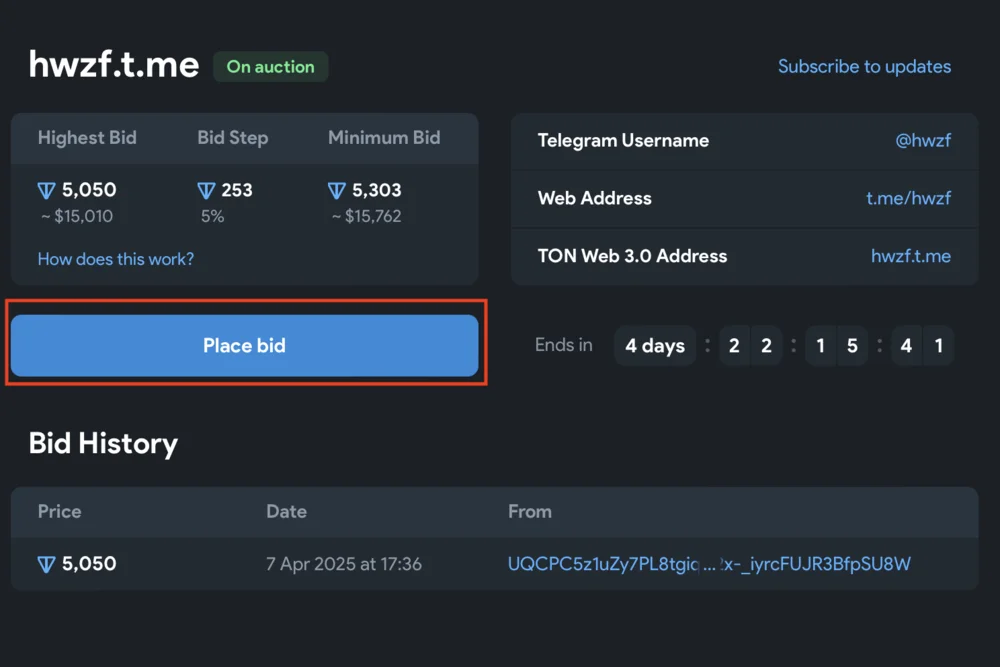Click the Bid History heading
This screenshot has height=667, width=1000.
(103, 443)
